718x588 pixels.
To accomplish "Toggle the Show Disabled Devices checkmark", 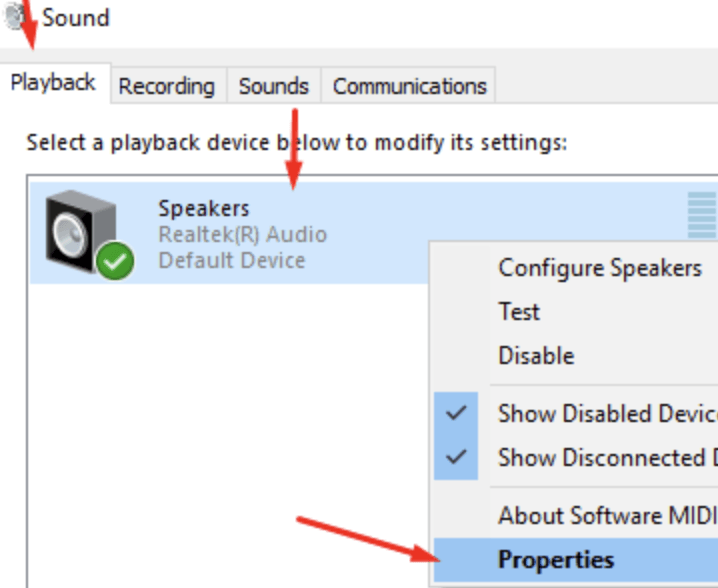I will (457, 412).
